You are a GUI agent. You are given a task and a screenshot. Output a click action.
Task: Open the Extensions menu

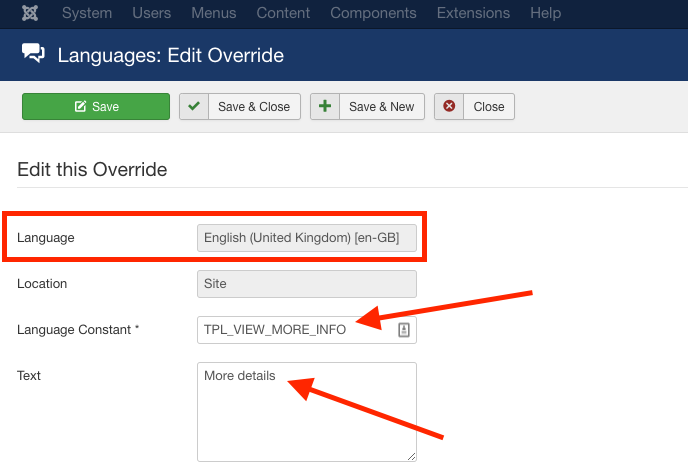click(x=473, y=13)
